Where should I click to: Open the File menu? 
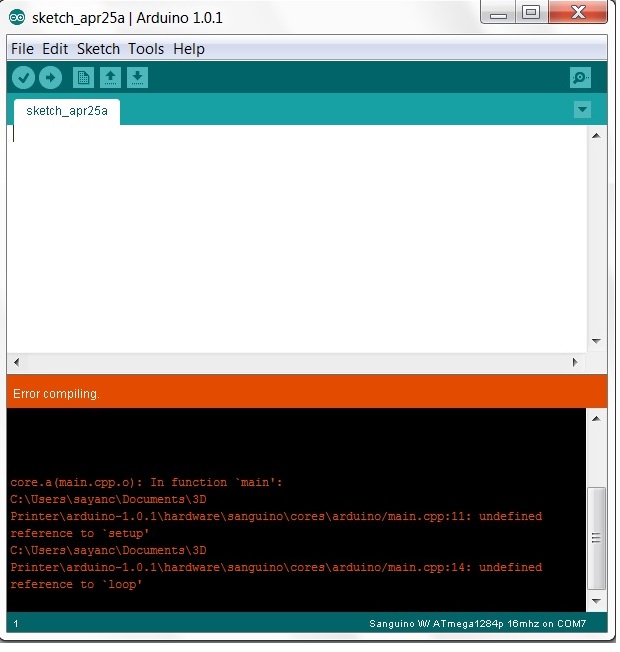[22, 49]
